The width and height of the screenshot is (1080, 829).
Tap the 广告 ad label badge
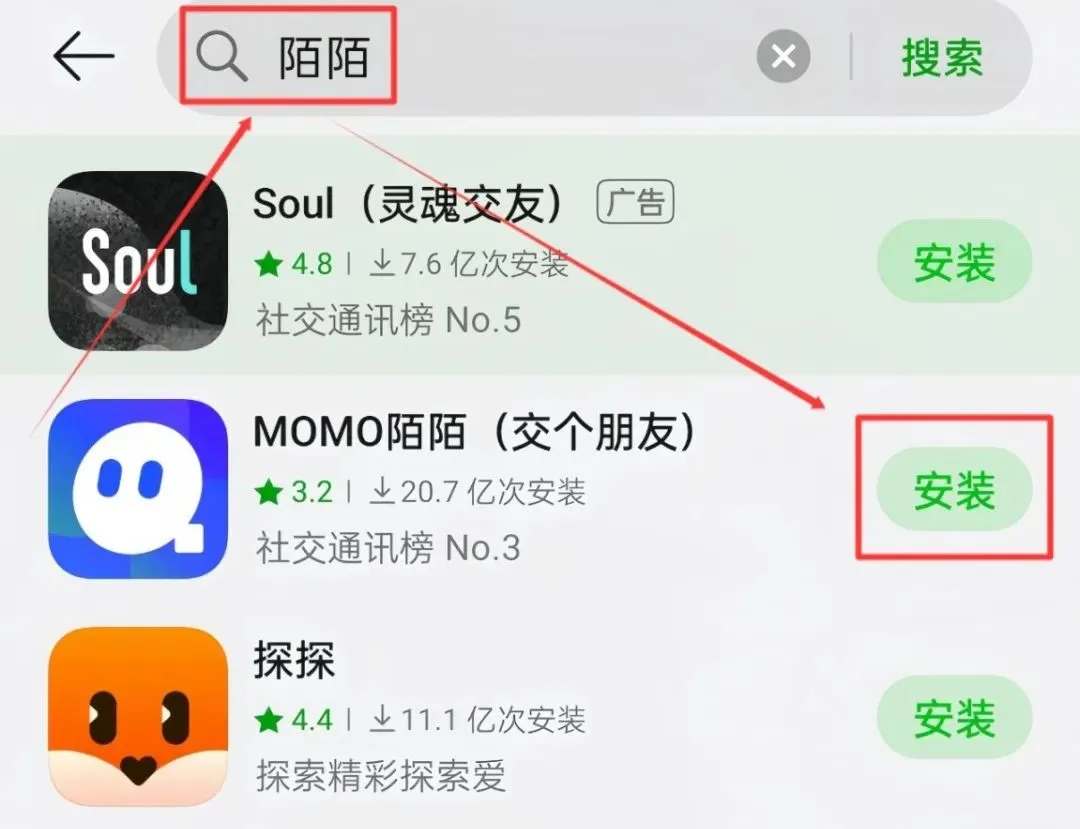point(635,202)
